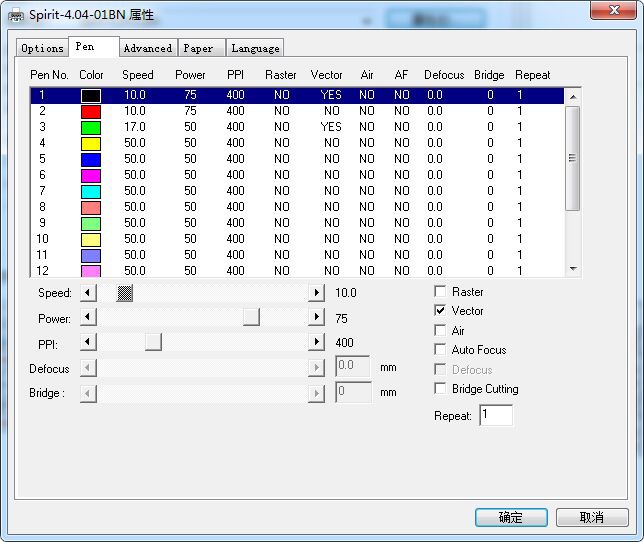Uncheck the Vector checkbox
644x542 pixels.
tap(440, 310)
